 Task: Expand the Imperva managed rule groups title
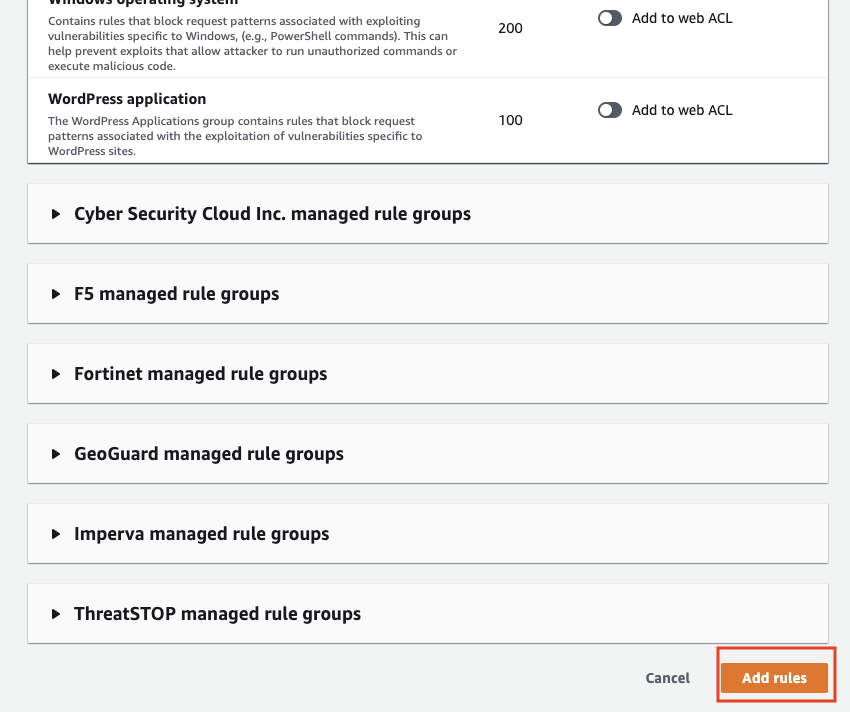click(x=202, y=534)
